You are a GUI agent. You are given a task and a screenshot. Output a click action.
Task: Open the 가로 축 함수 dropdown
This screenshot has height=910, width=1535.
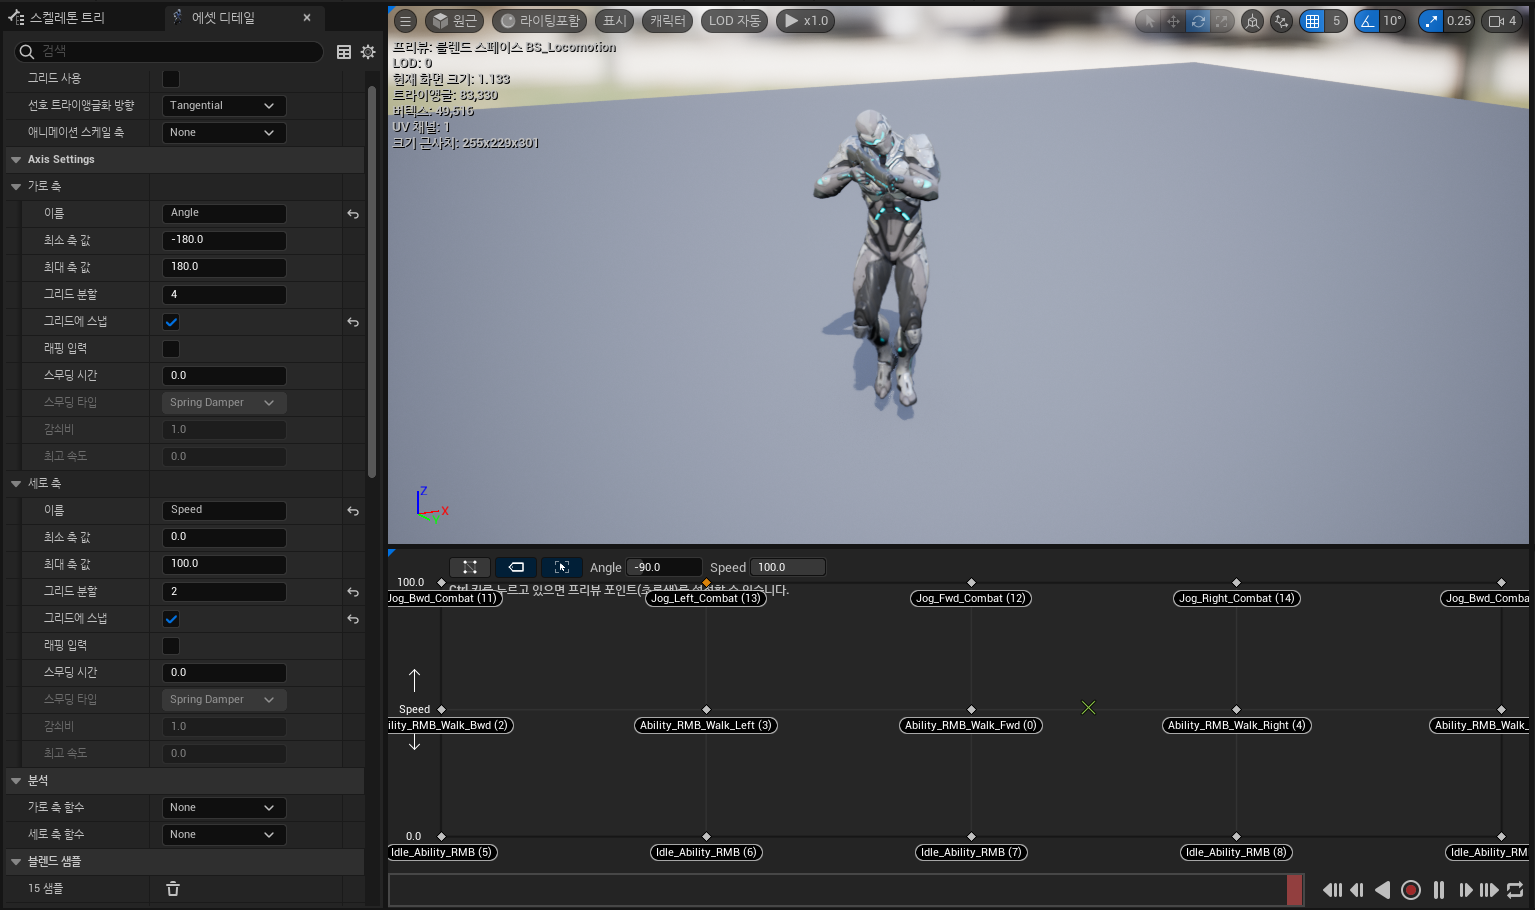click(x=223, y=808)
